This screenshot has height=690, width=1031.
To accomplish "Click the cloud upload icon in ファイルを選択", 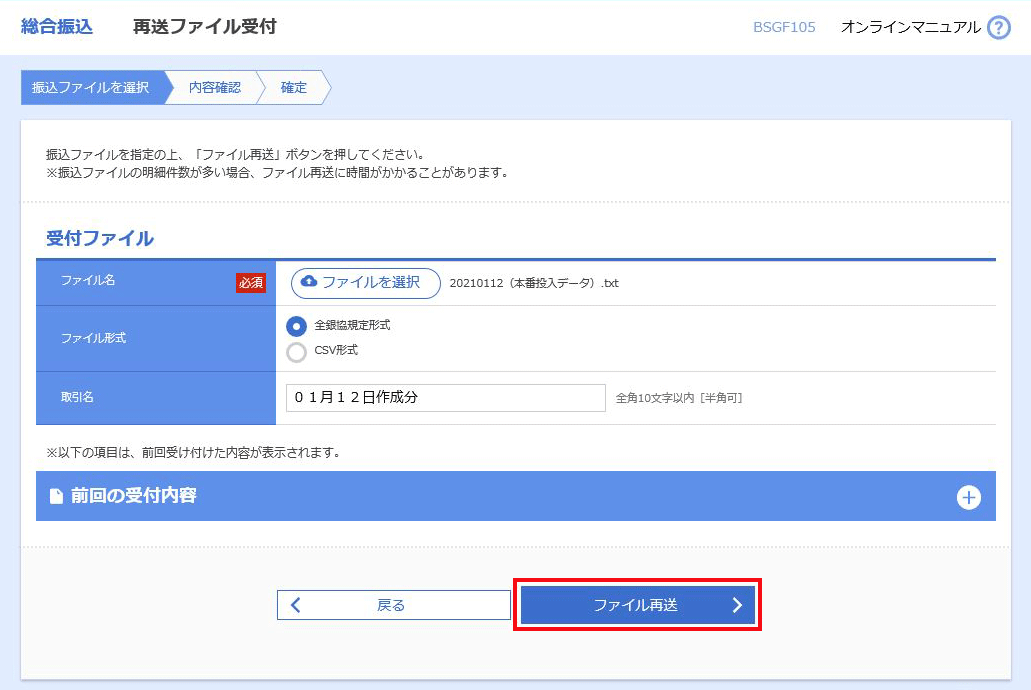I will tap(309, 282).
